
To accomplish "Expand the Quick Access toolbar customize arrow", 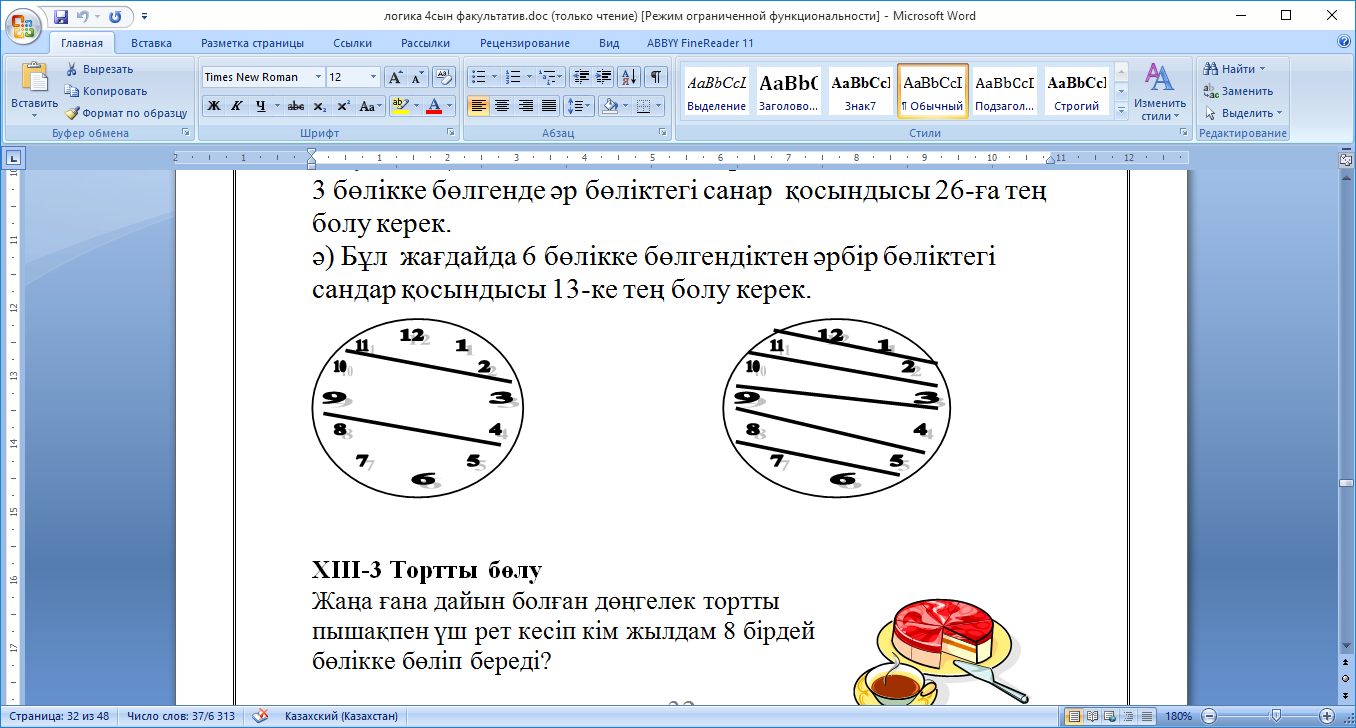I will [x=144, y=17].
